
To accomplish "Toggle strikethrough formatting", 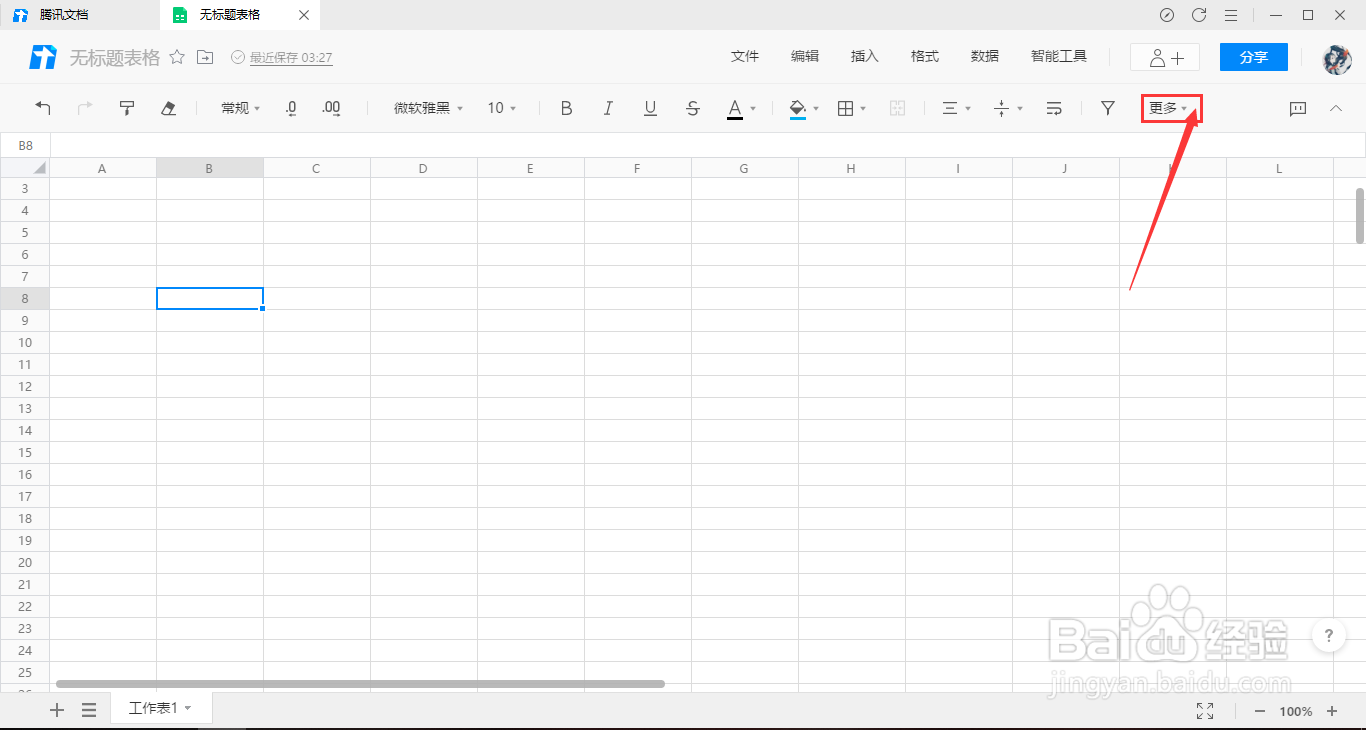I will coord(693,108).
